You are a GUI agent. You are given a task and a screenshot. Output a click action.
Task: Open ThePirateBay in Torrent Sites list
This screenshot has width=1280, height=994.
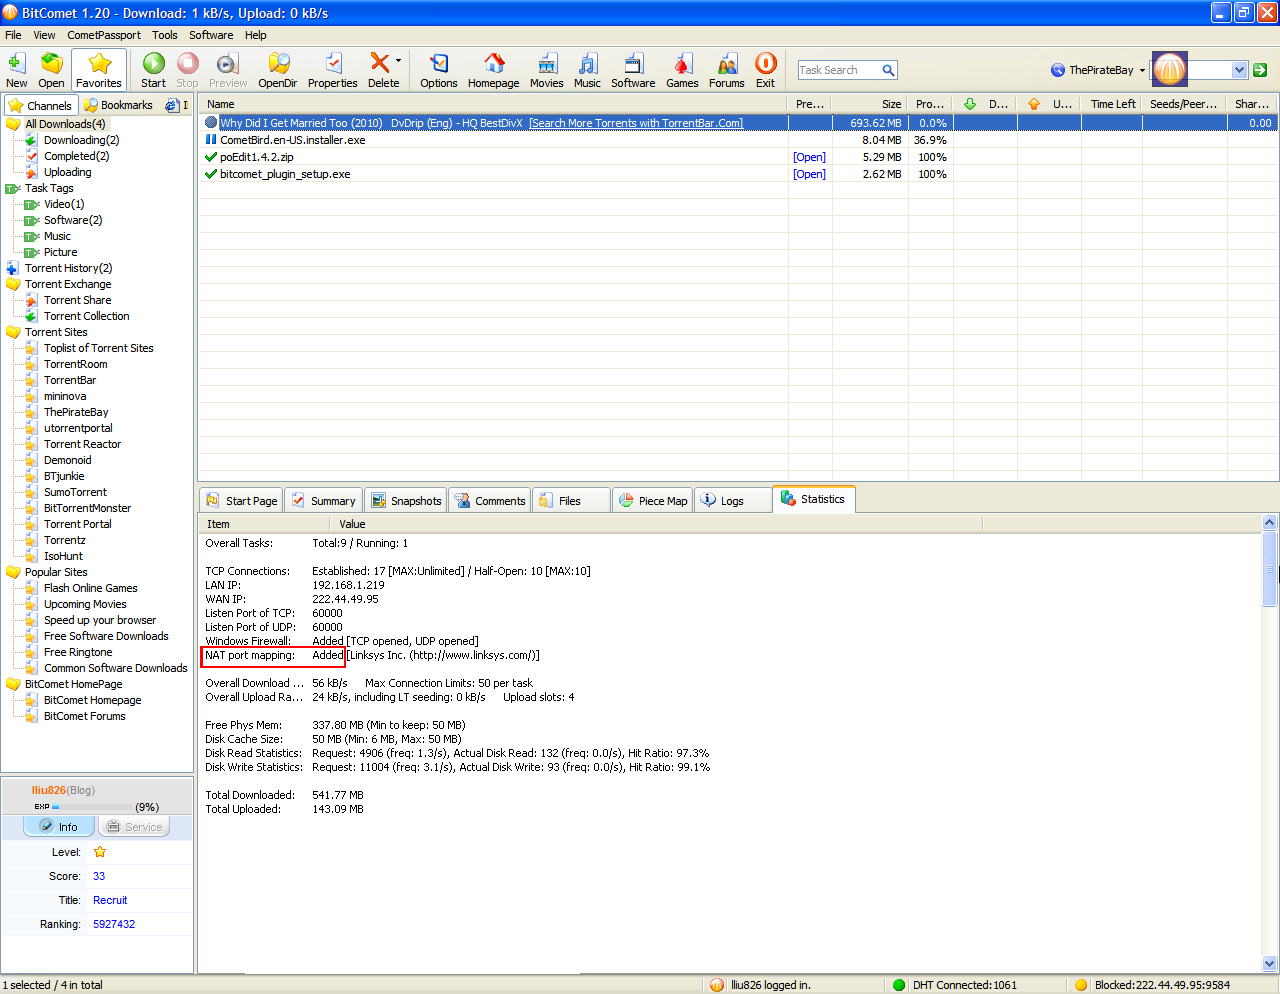pyautogui.click(x=76, y=412)
